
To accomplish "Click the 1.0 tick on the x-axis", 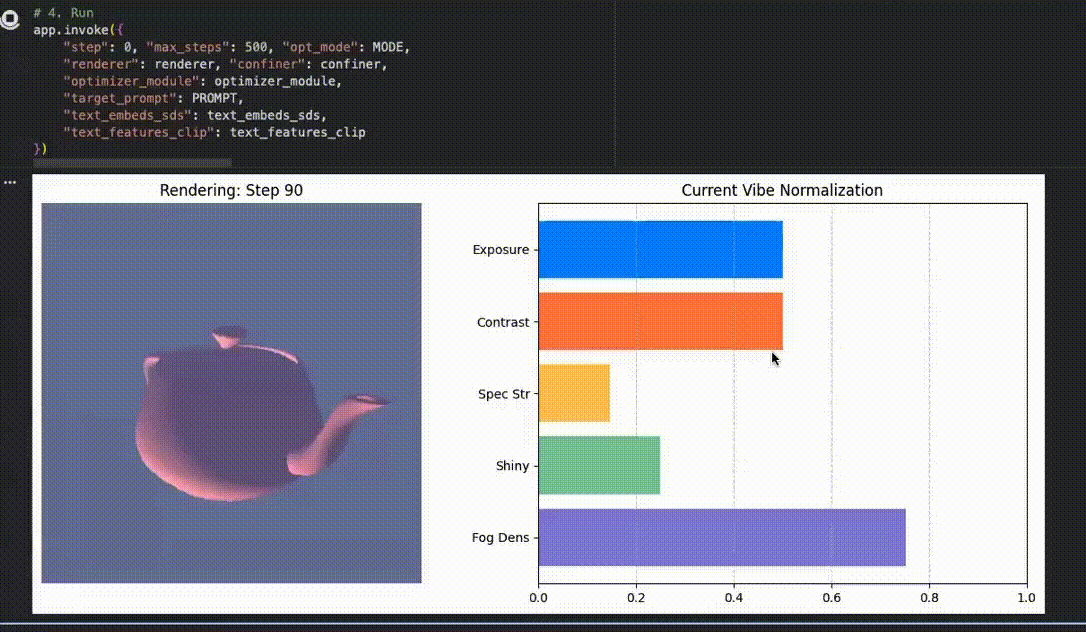I will pos(1026,598).
